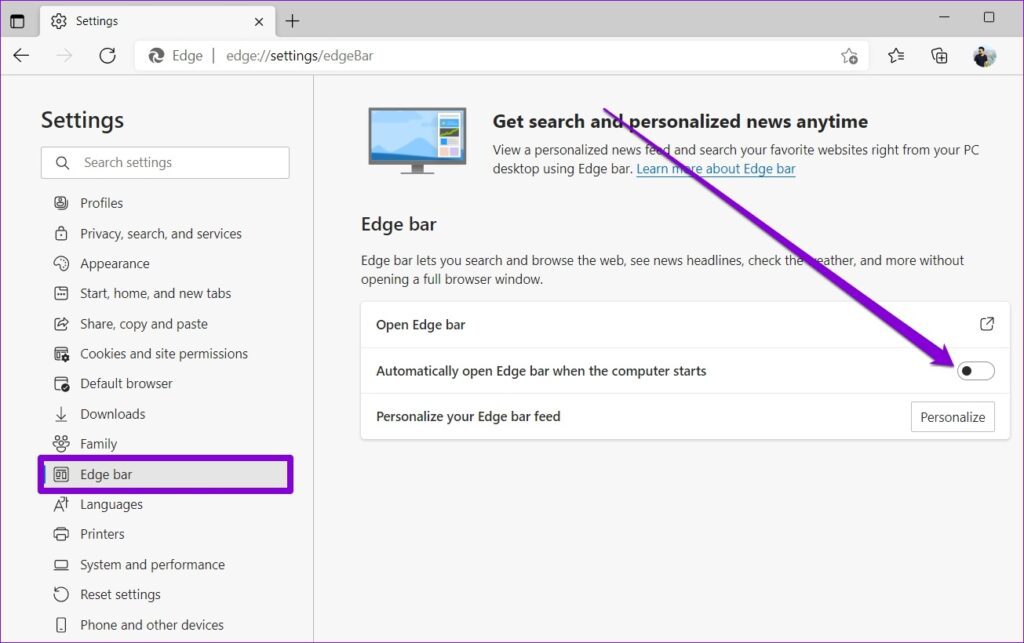The width and height of the screenshot is (1024, 643).
Task: Open Reset settings from the sidebar
Action: 121,594
